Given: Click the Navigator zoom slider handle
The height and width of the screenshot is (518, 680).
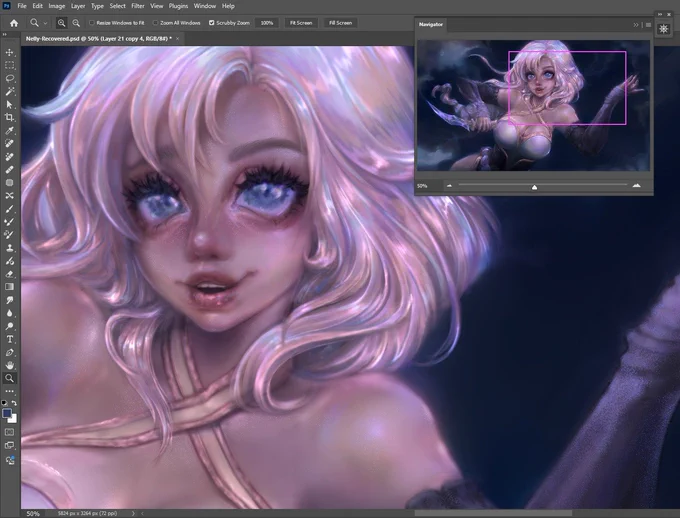Looking at the screenshot, I should point(534,187).
